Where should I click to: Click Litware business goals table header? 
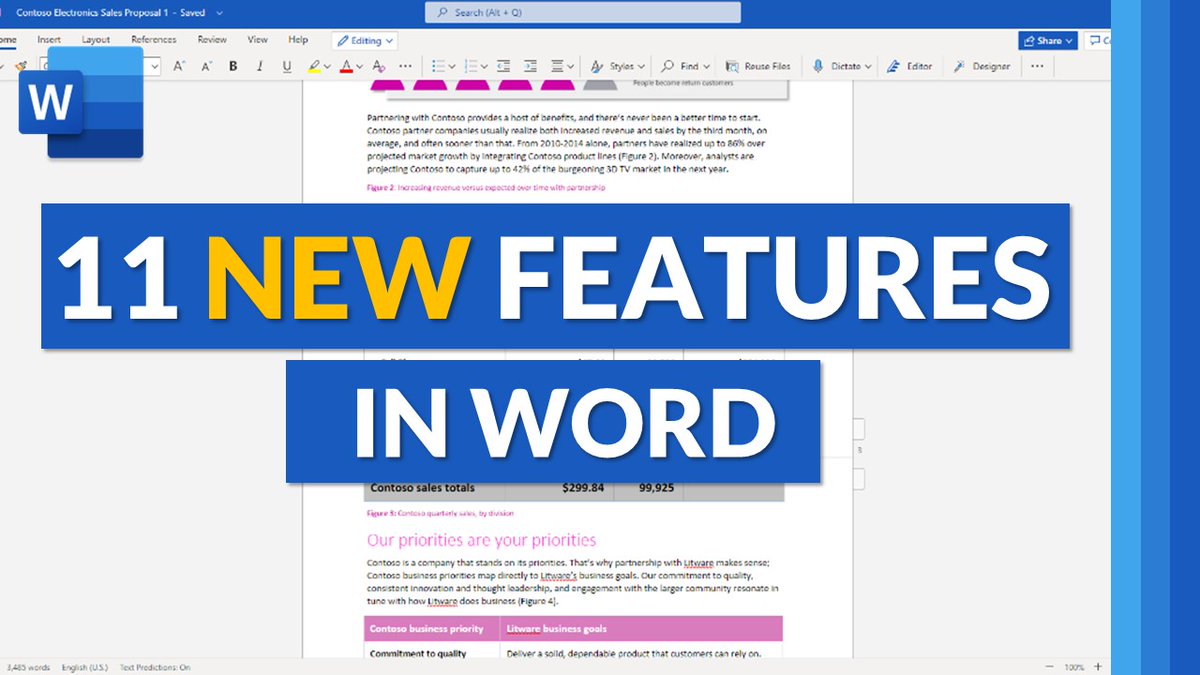[641, 629]
